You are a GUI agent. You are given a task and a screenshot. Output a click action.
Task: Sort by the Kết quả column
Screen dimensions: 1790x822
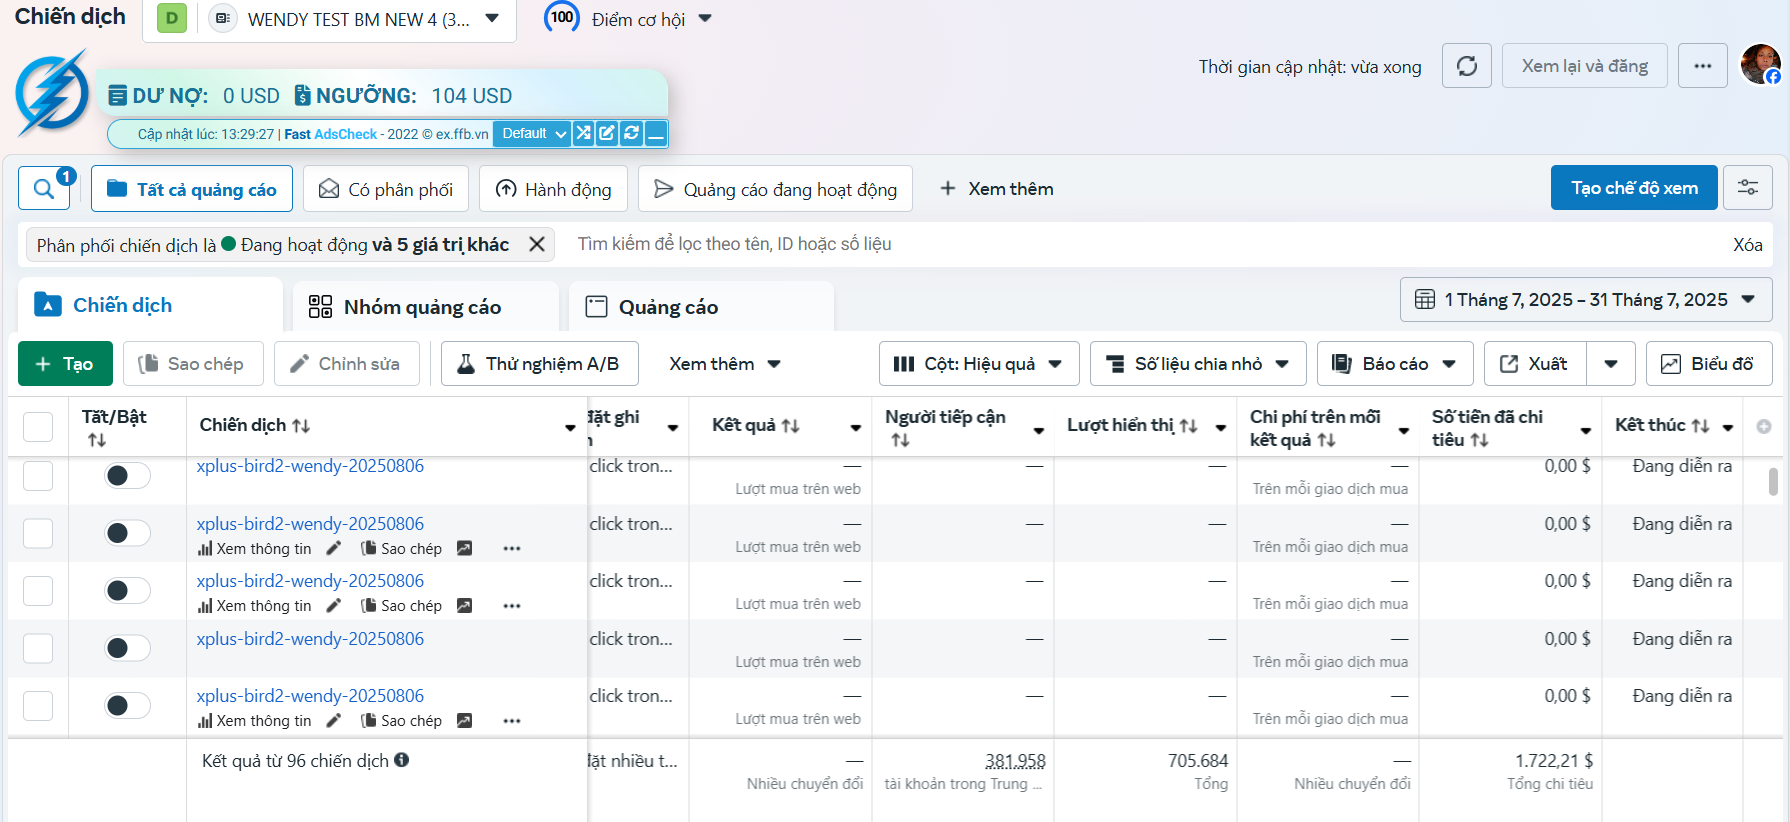[791, 426]
